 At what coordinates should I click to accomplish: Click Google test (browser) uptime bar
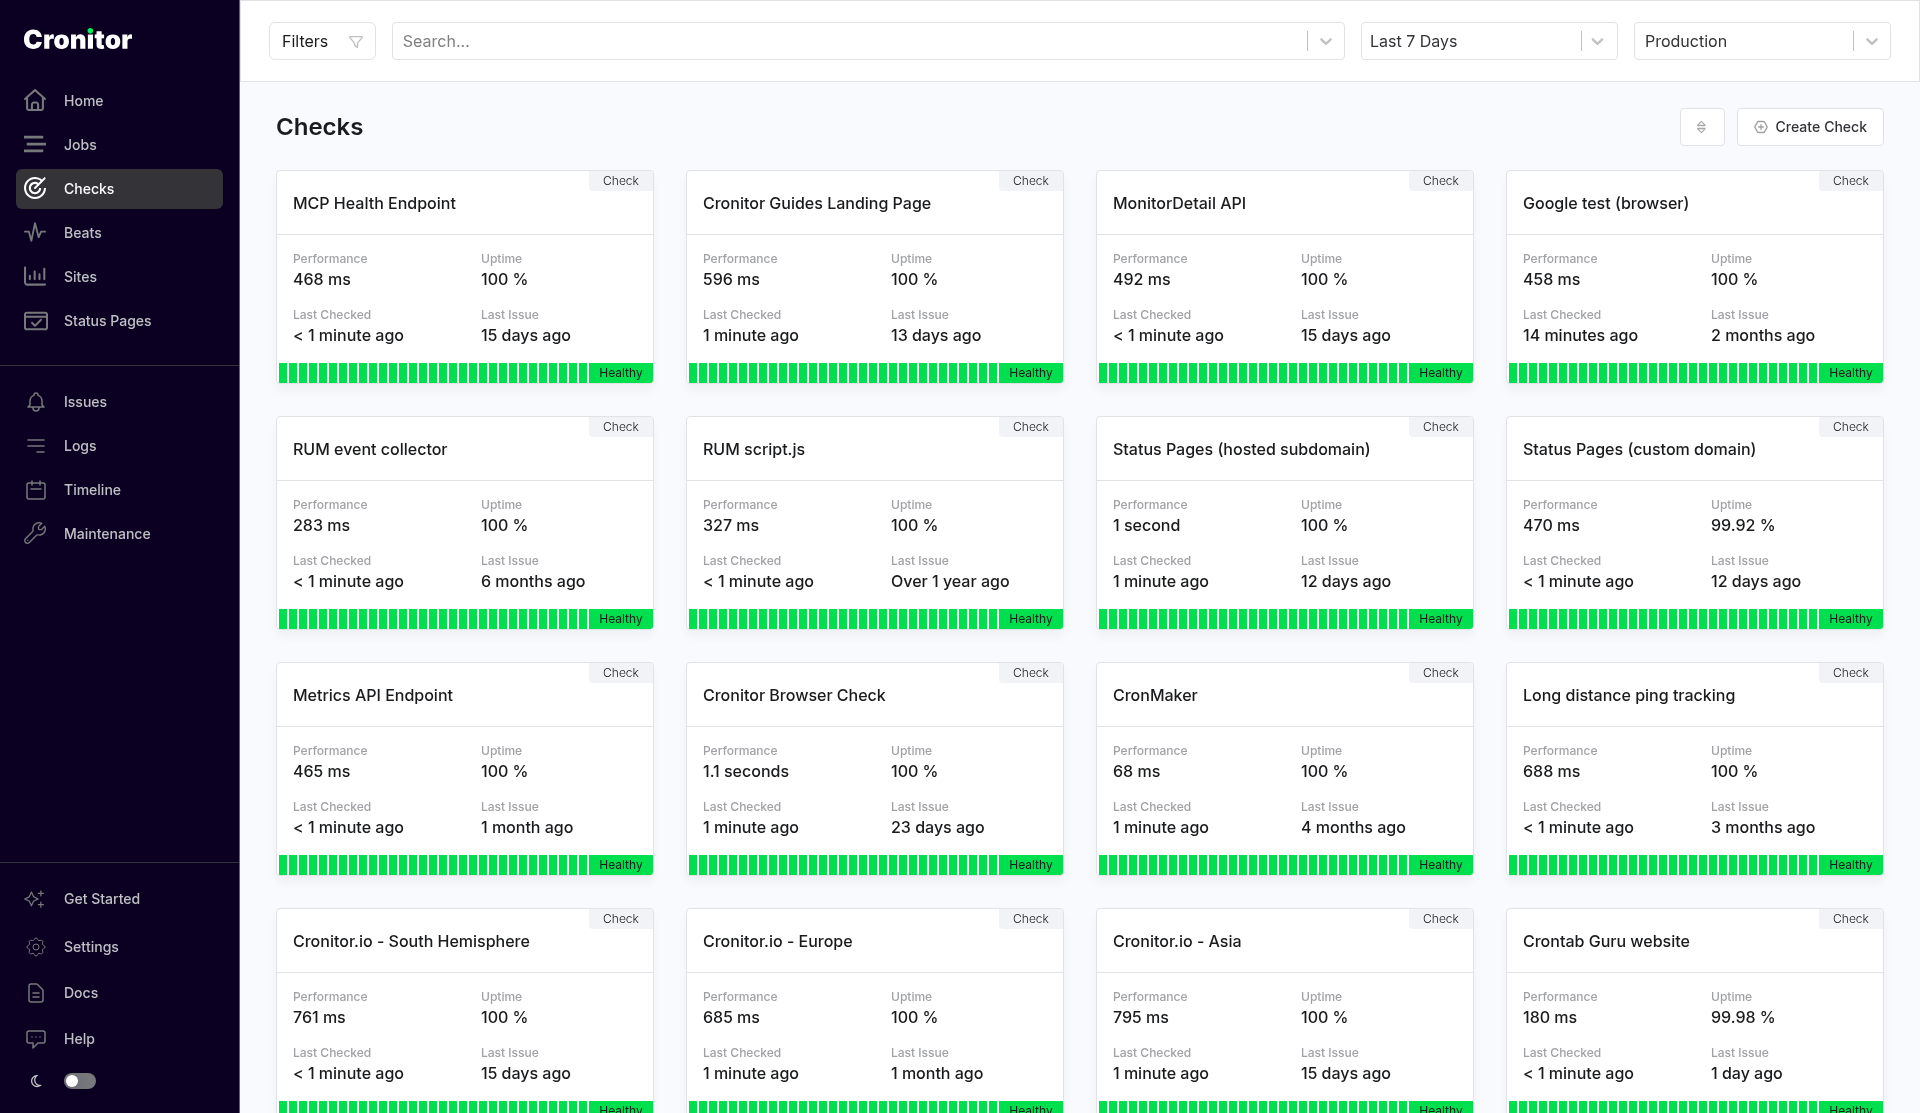[1663, 373]
